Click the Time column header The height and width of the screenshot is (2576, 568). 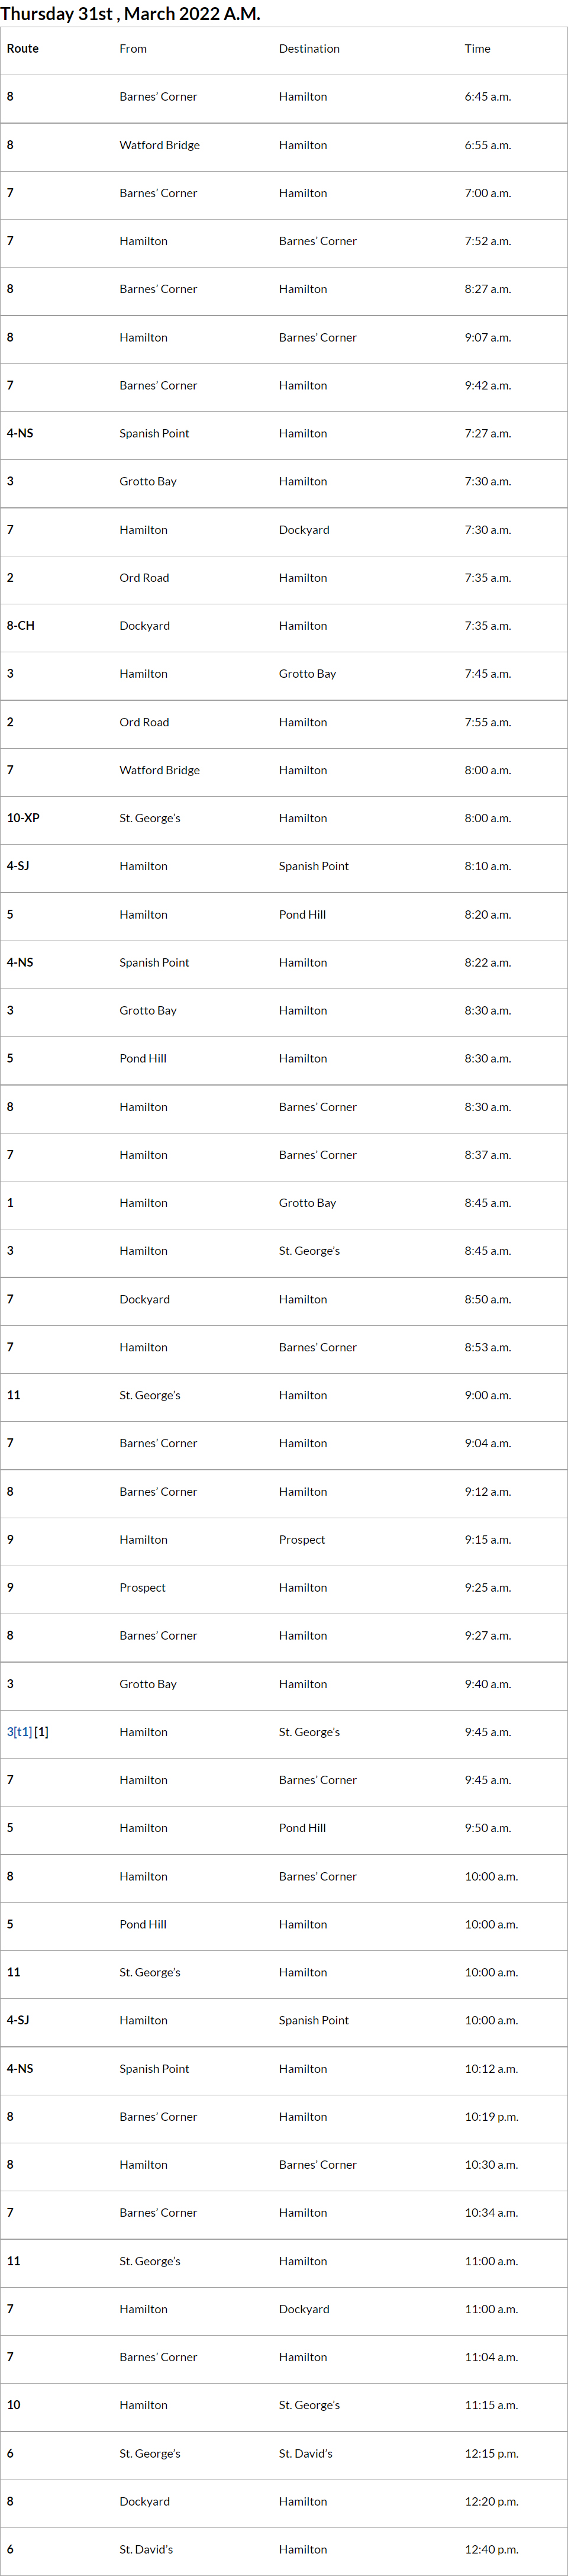pyautogui.click(x=477, y=49)
